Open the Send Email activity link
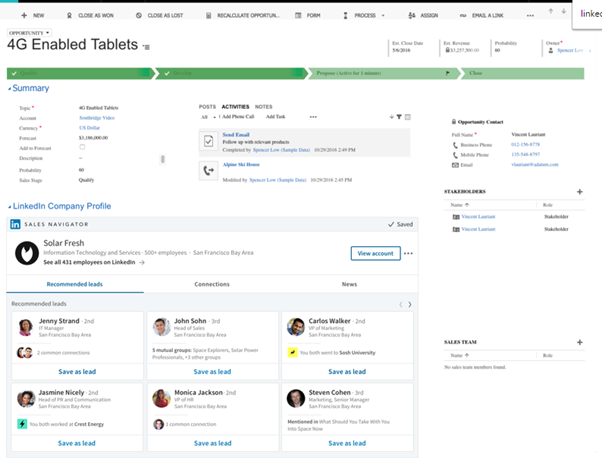This screenshot has height=458, width=602. (236, 135)
